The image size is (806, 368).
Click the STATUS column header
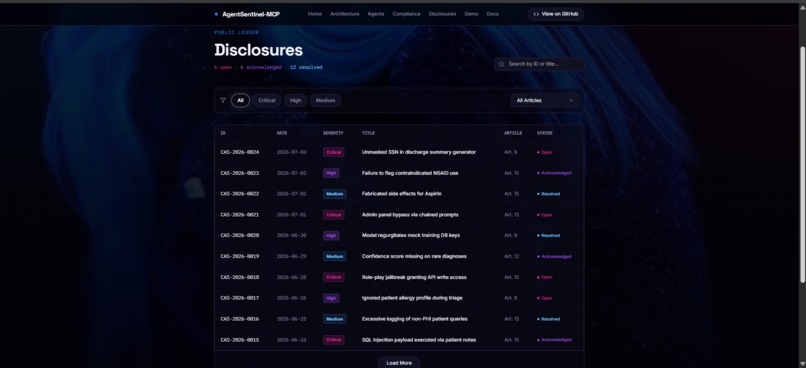pos(545,133)
